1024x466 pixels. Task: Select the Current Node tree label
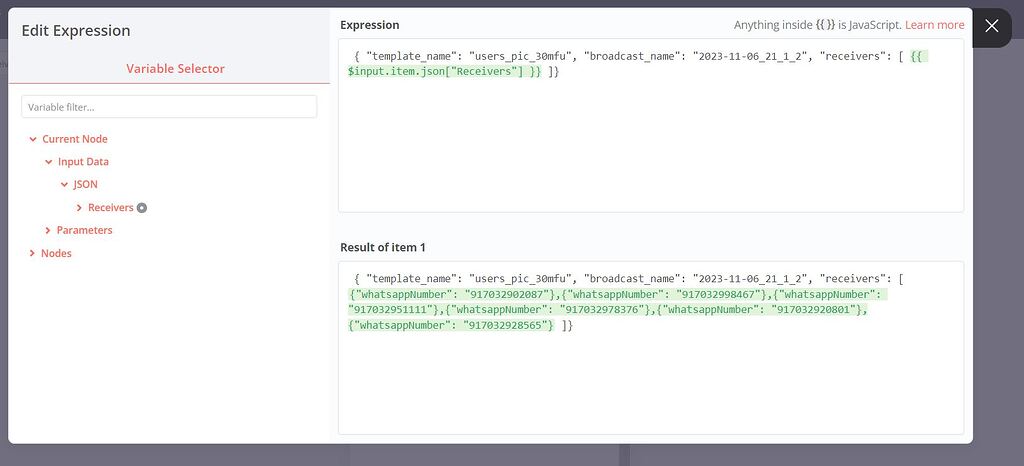point(74,140)
